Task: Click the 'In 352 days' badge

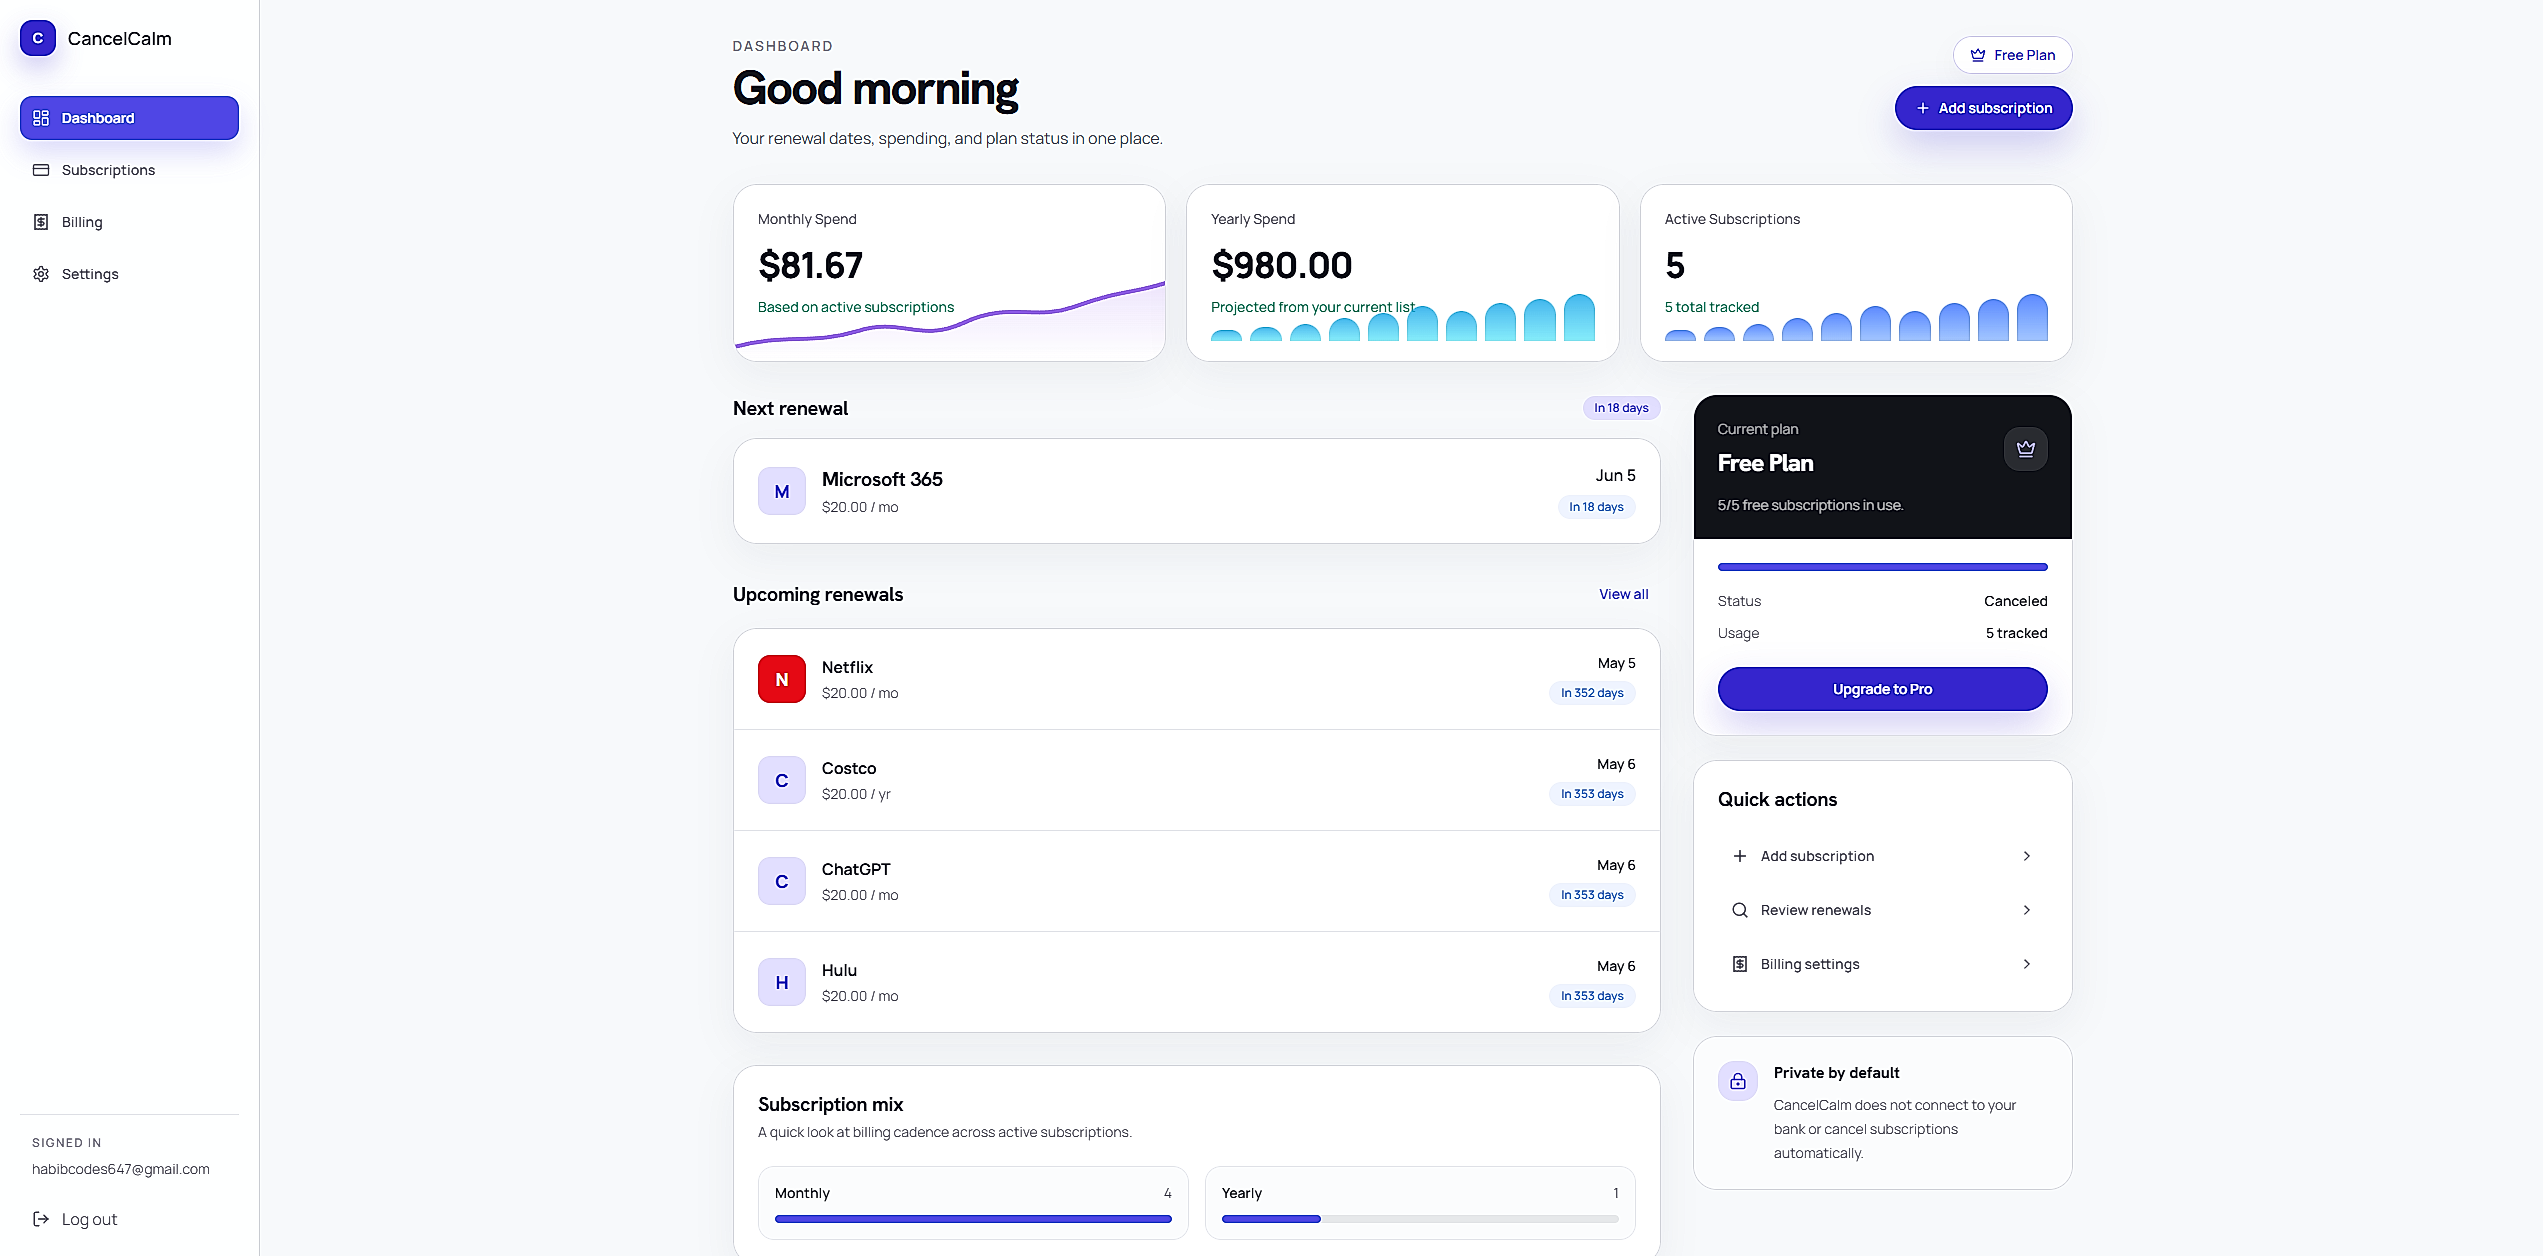Action: click(x=1592, y=693)
